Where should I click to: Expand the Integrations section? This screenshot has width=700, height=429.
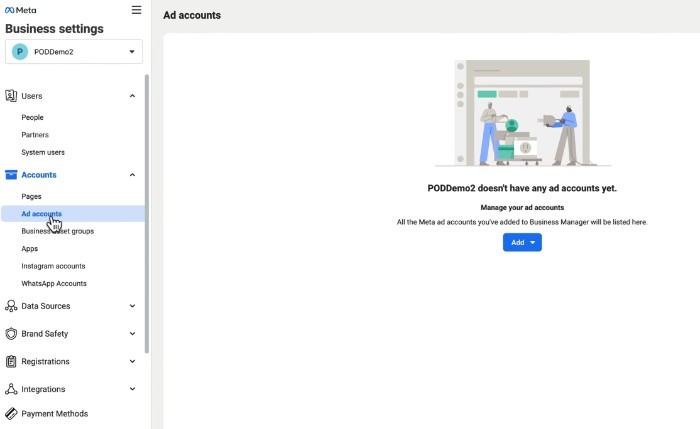[132, 389]
